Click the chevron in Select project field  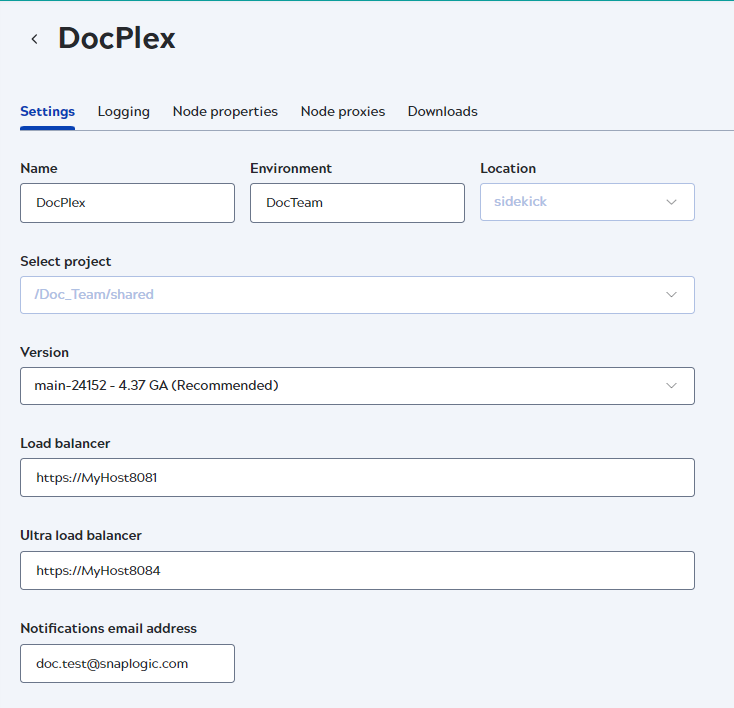pos(671,295)
